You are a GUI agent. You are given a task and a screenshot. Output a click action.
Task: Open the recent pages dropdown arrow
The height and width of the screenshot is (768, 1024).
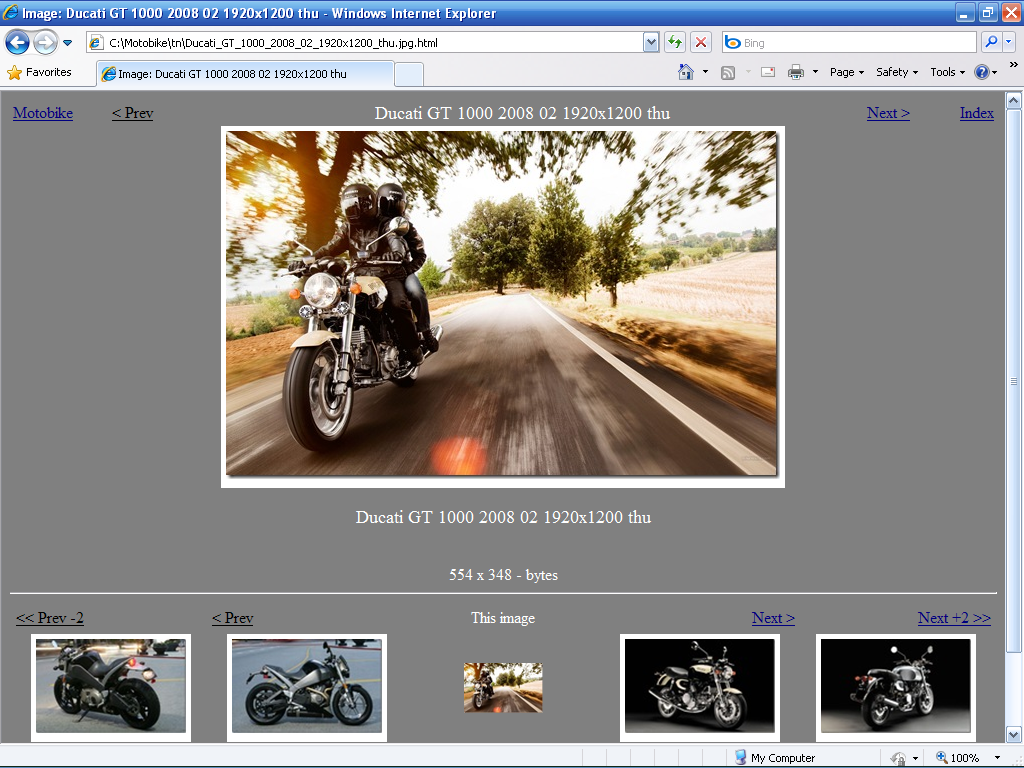pyautogui.click(x=67, y=43)
